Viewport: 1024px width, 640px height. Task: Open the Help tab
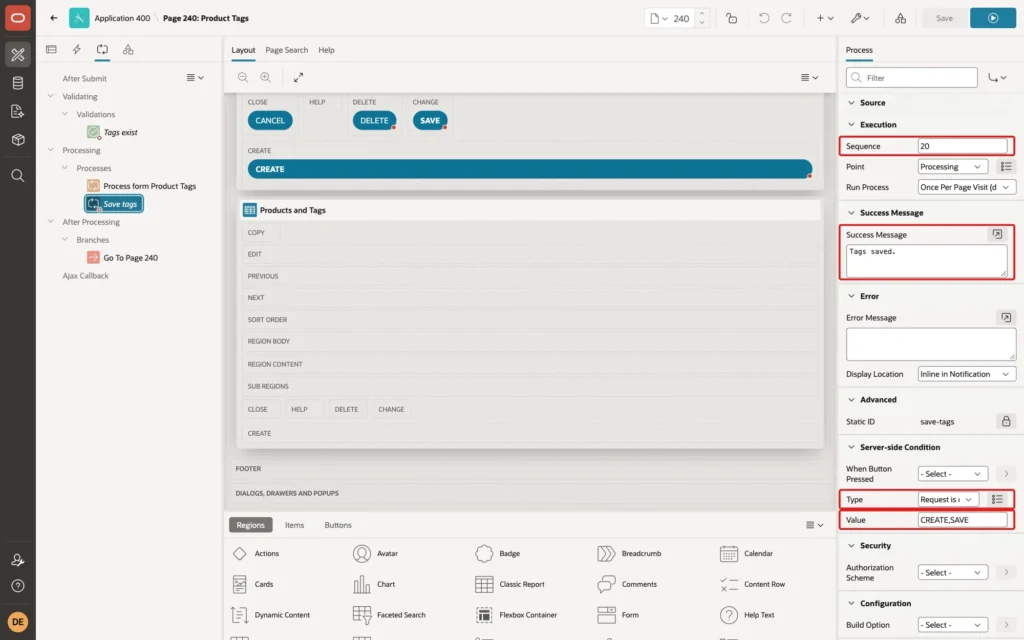pyautogui.click(x=326, y=50)
